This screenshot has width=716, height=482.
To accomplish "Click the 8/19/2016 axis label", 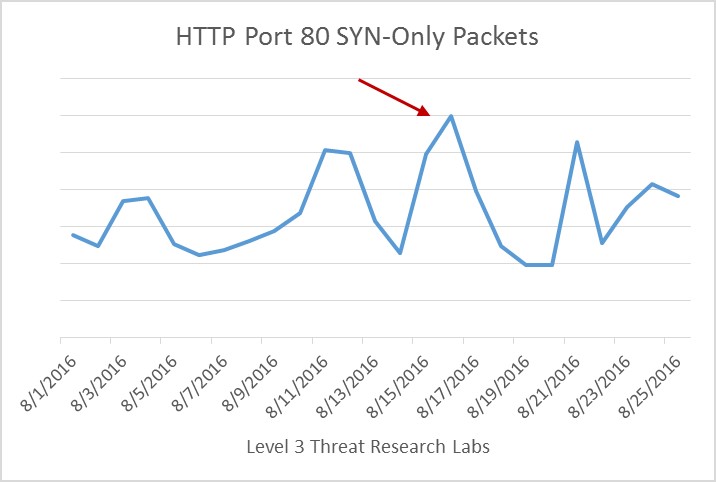I will tap(499, 386).
